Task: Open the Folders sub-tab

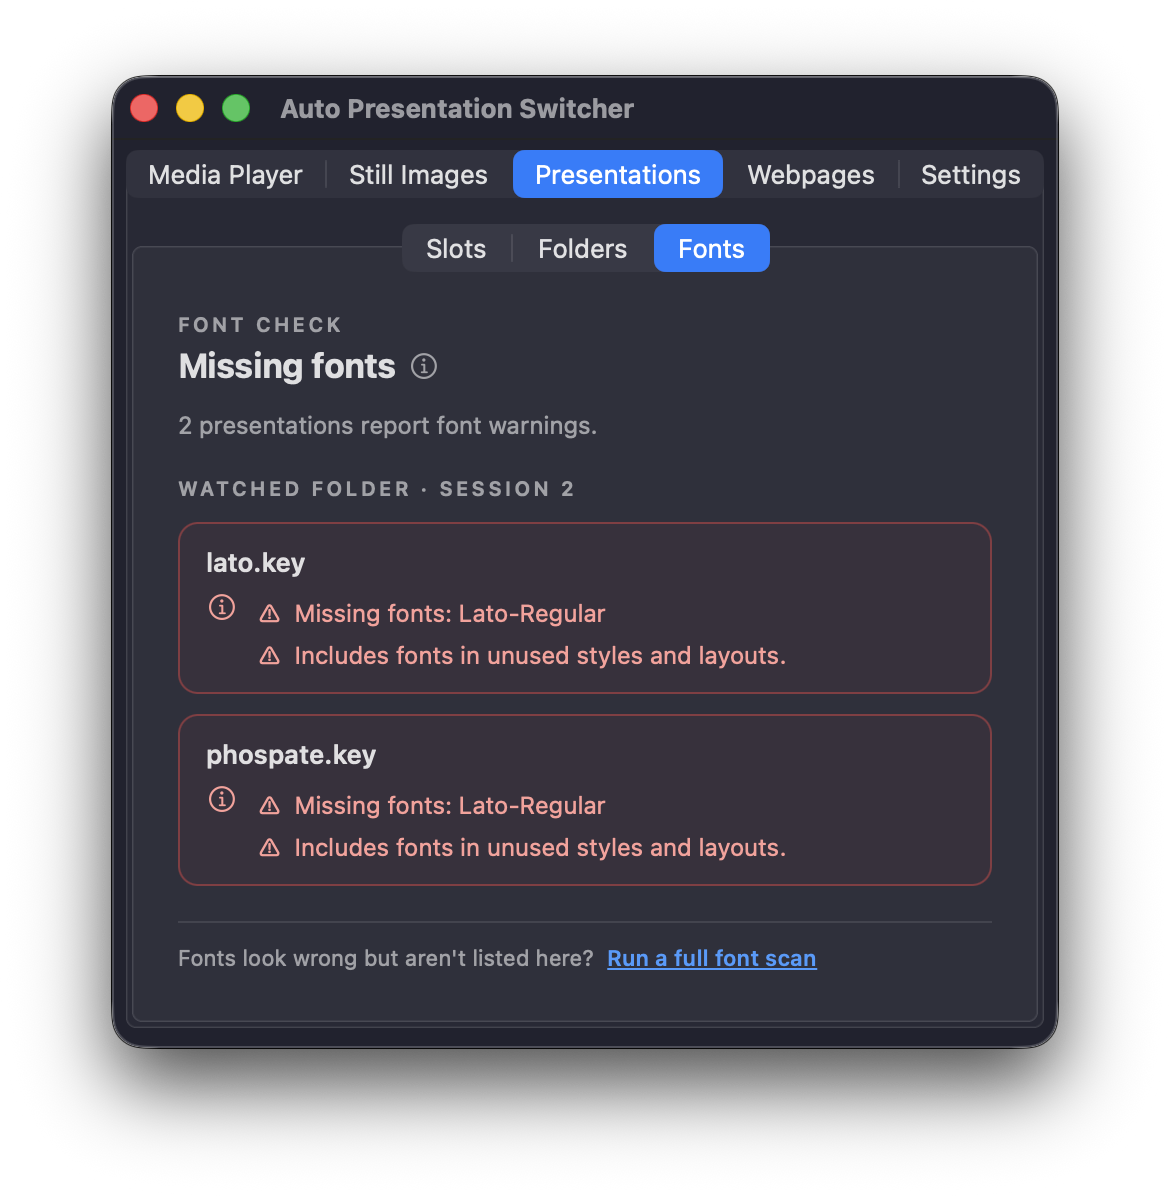Action: click(583, 249)
